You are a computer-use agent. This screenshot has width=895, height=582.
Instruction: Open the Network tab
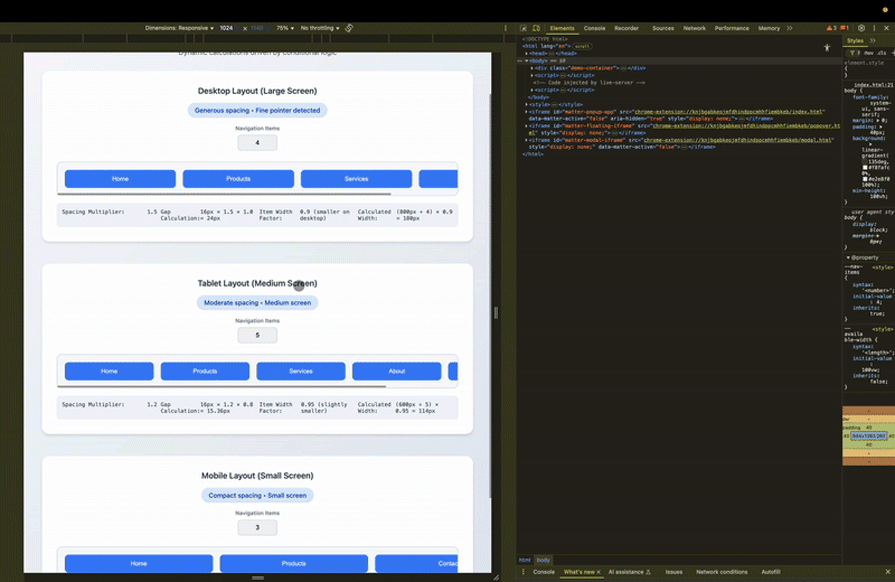point(695,28)
